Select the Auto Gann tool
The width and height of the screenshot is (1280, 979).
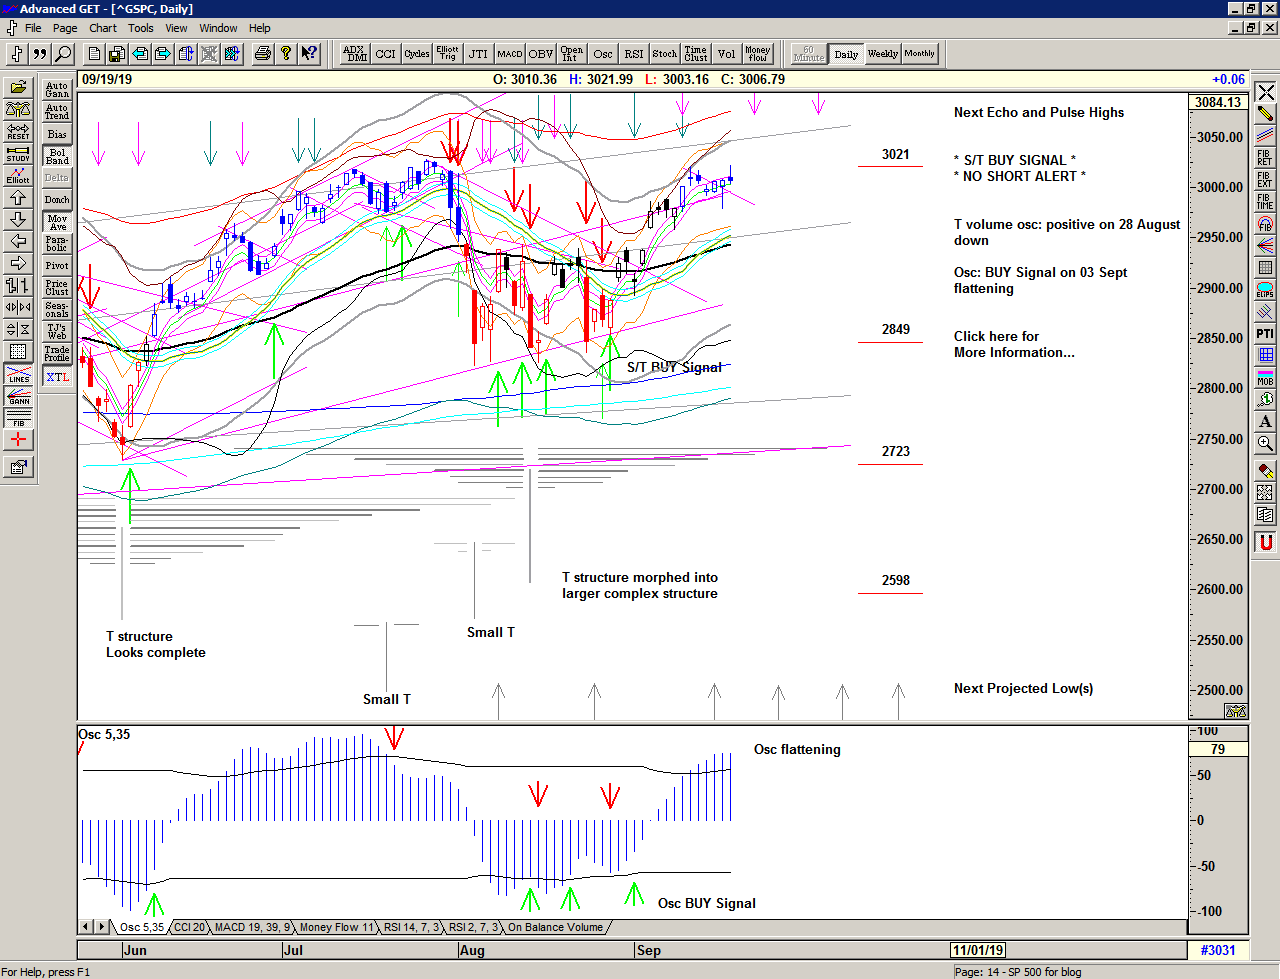56,90
